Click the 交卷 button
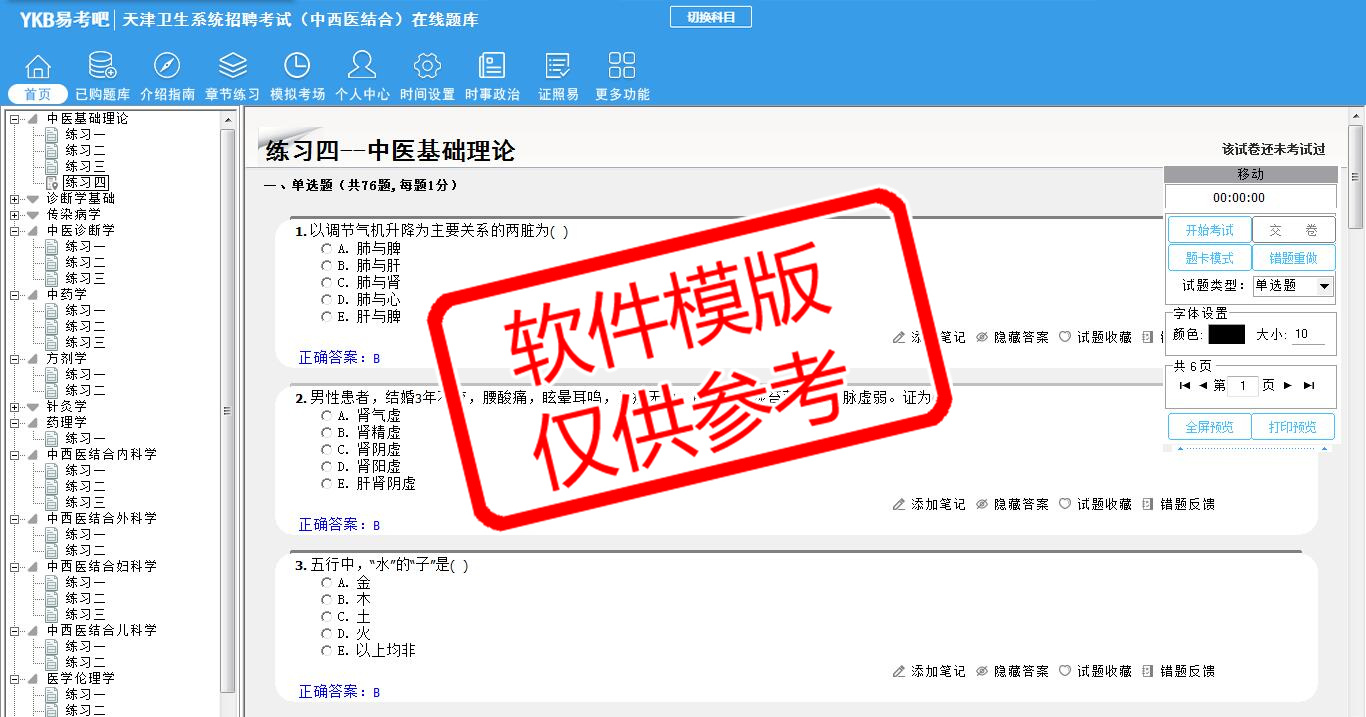Image resolution: width=1366 pixels, height=717 pixels. (x=1293, y=230)
